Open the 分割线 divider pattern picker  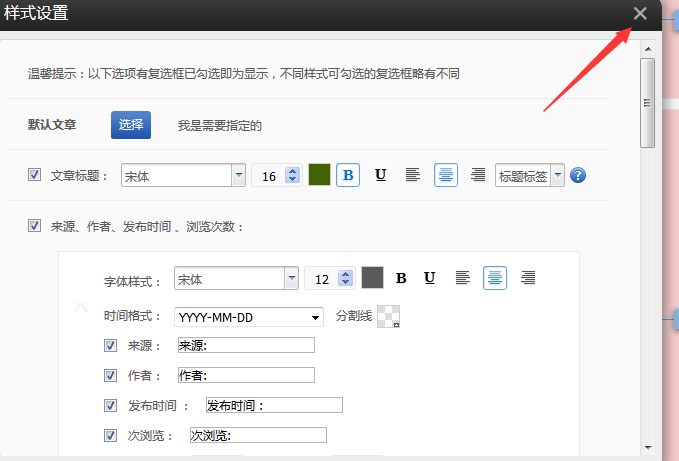click(x=388, y=316)
